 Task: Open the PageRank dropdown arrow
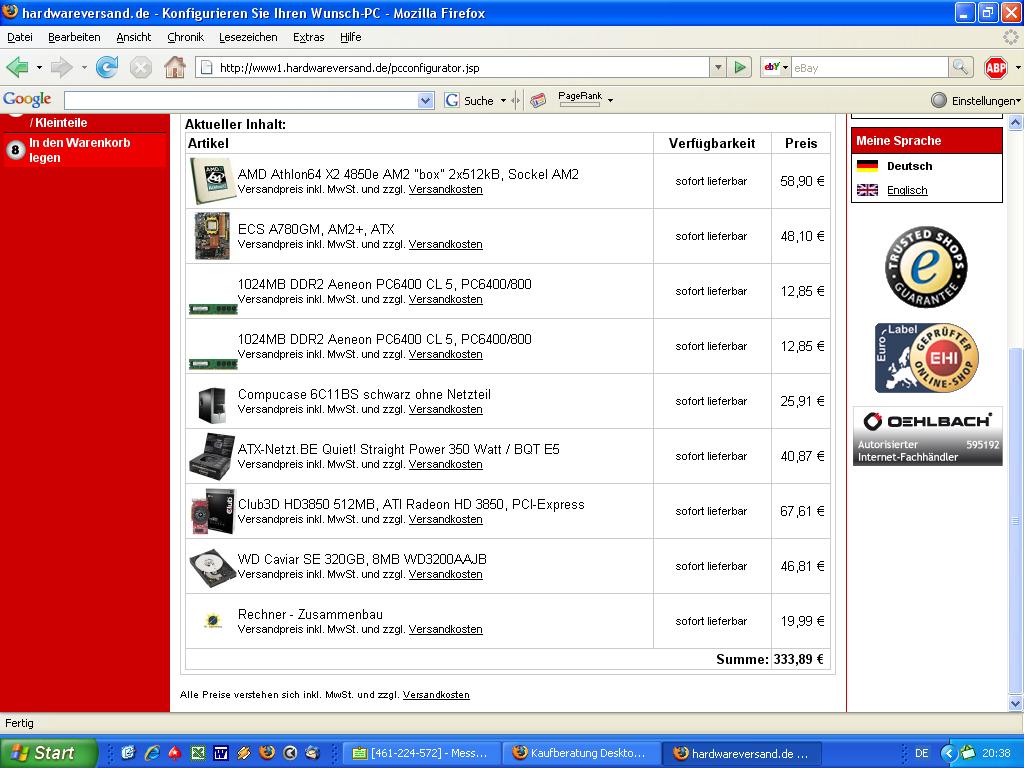pyautogui.click(x=611, y=101)
